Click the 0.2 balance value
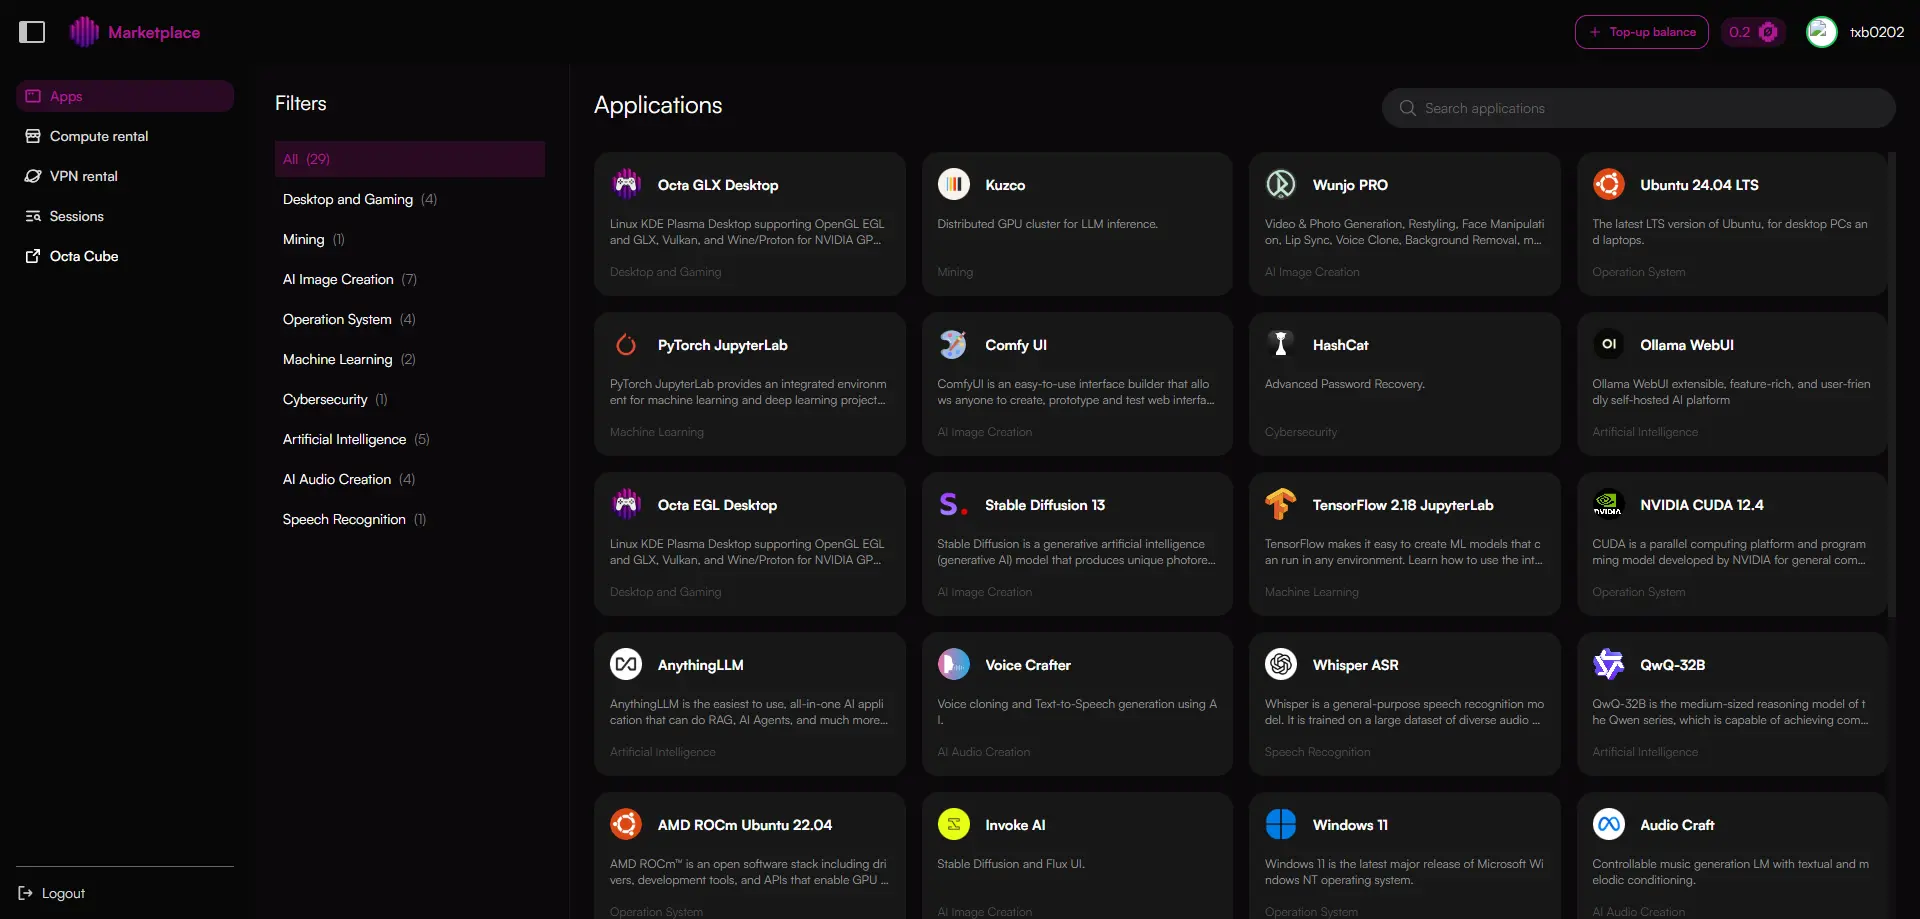The height and width of the screenshot is (919, 1920). pyautogui.click(x=1740, y=32)
